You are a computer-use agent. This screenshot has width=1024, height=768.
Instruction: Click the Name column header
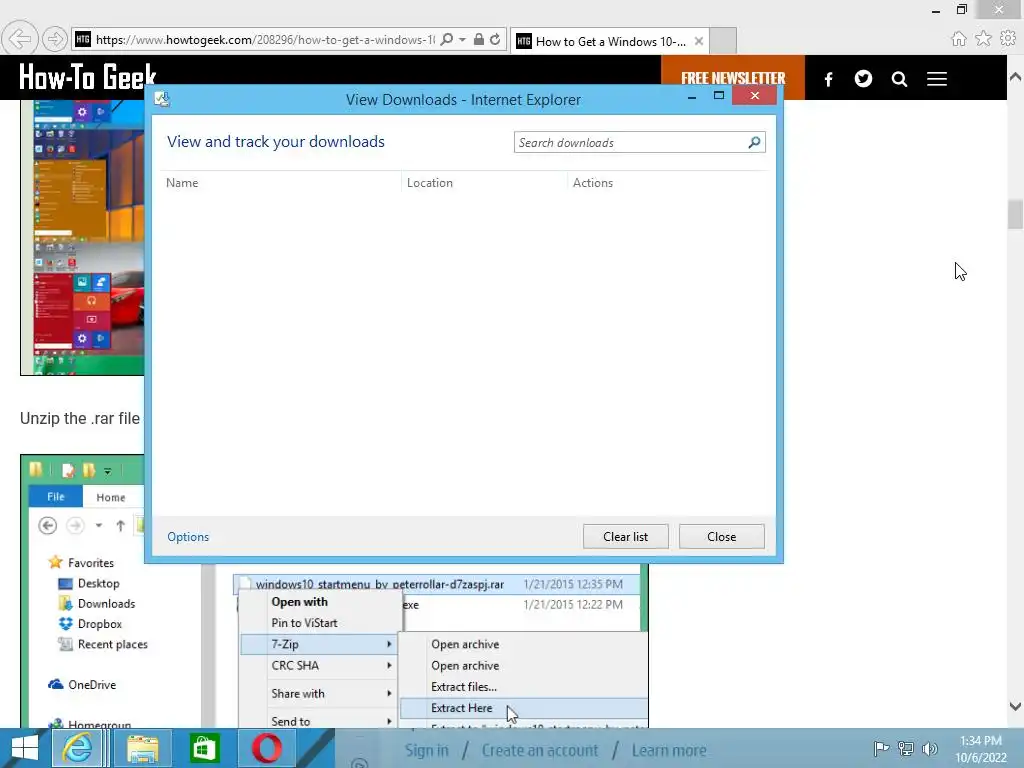click(x=182, y=183)
